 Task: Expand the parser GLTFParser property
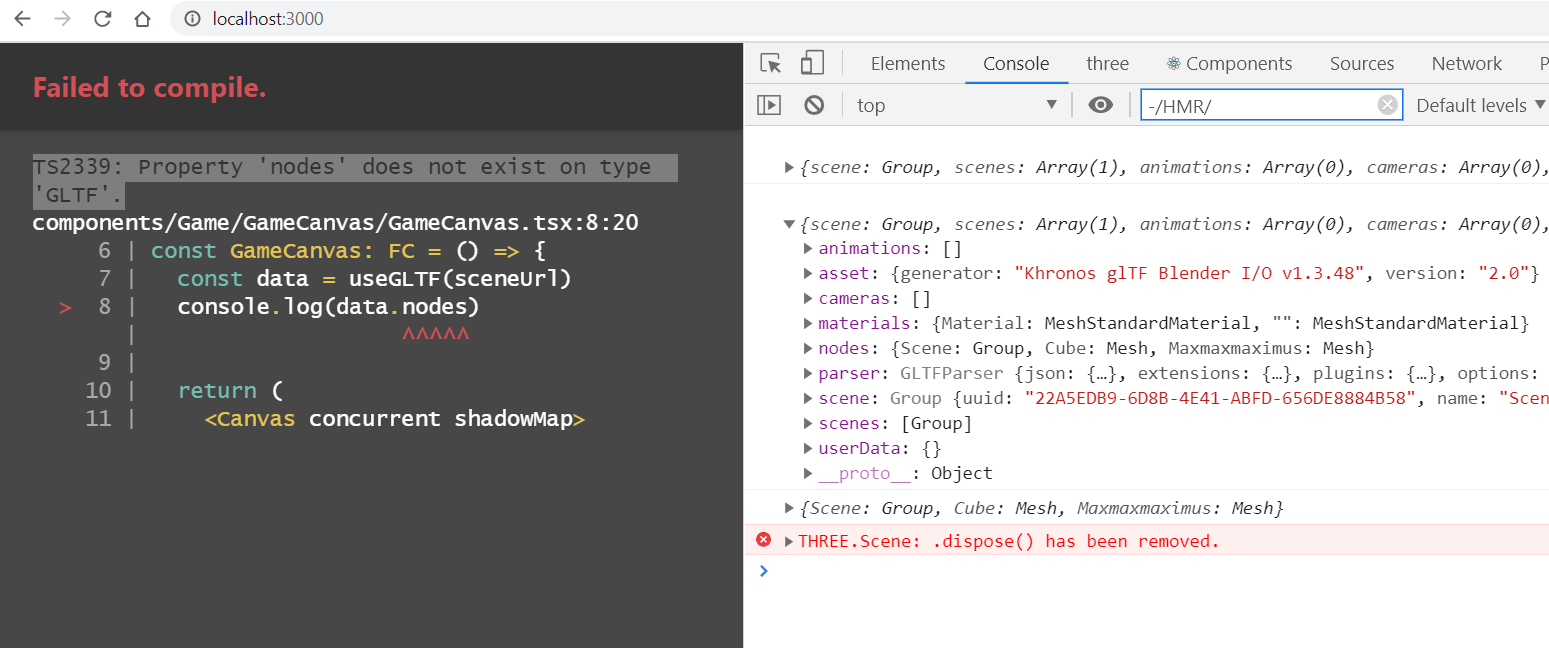[808, 373]
